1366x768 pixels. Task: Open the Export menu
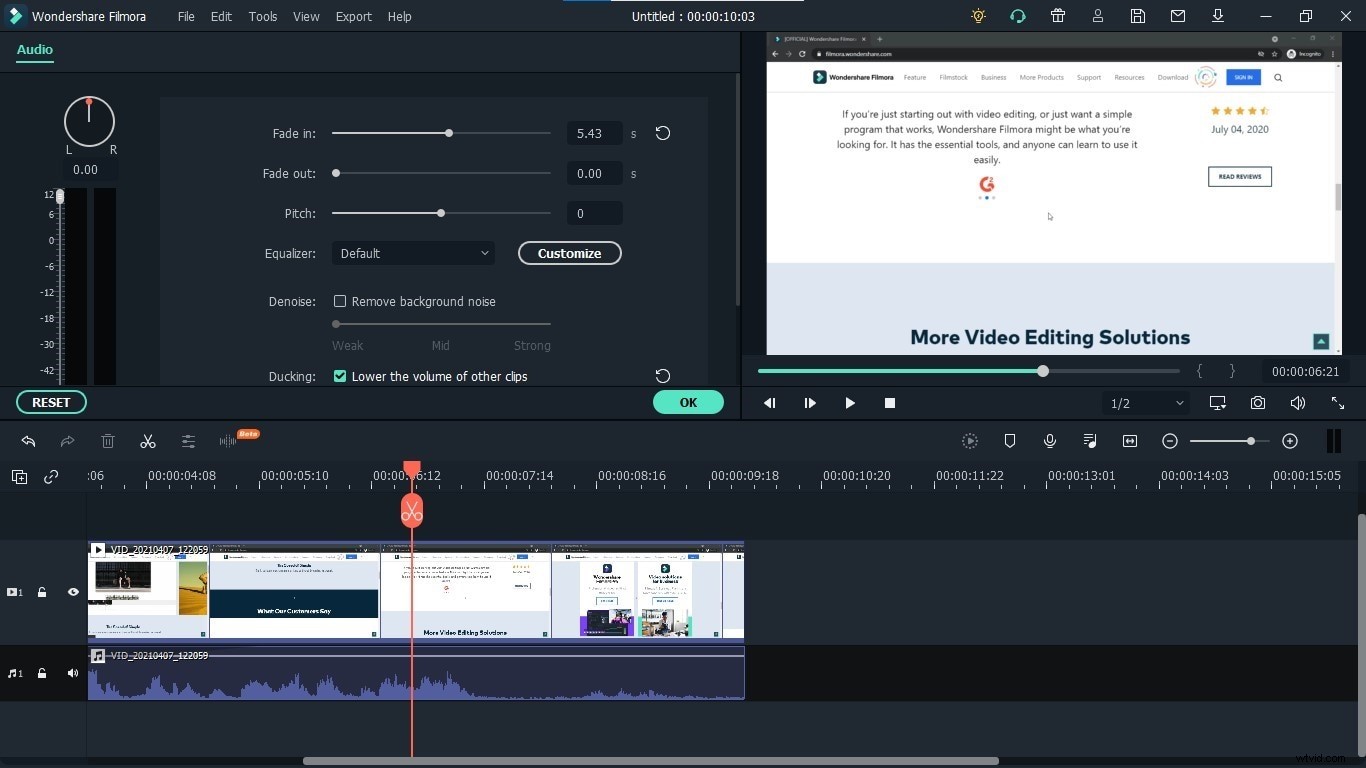[x=353, y=16]
